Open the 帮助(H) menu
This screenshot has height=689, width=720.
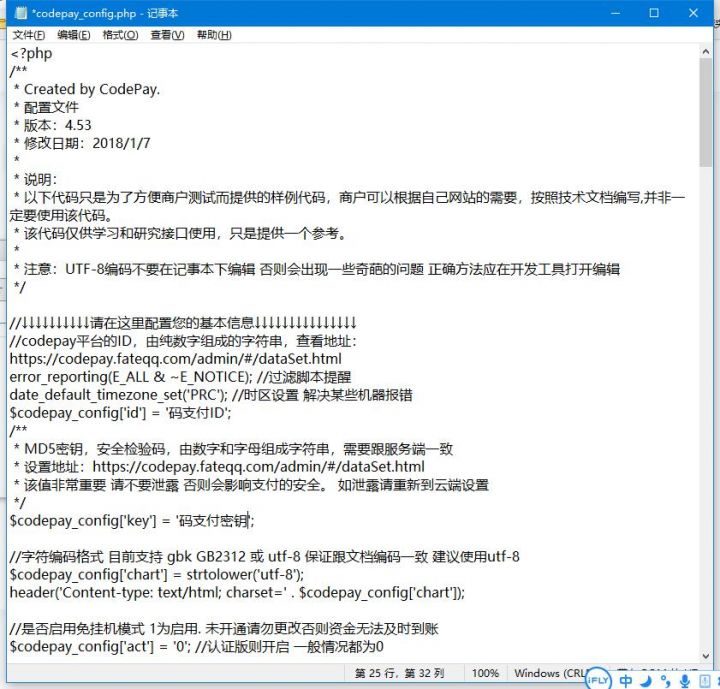click(x=214, y=35)
